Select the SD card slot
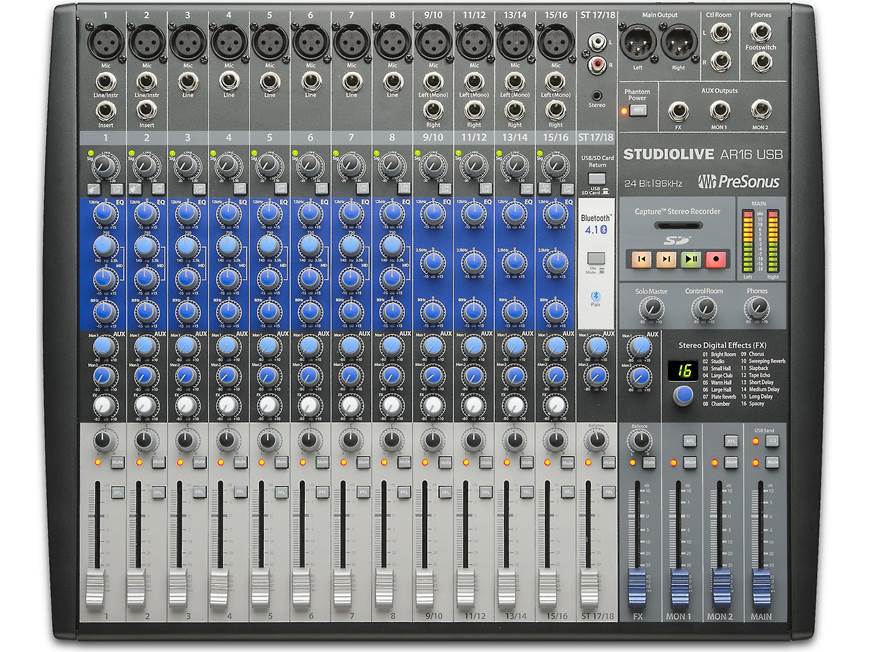Screen dimensions: 869x652 [x=678, y=226]
